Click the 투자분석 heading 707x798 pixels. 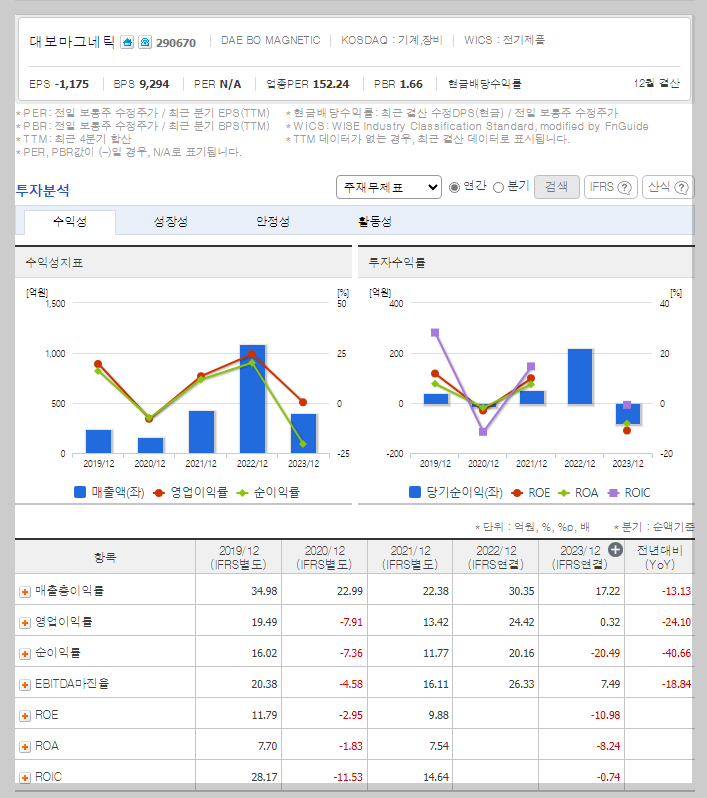tap(43, 190)
